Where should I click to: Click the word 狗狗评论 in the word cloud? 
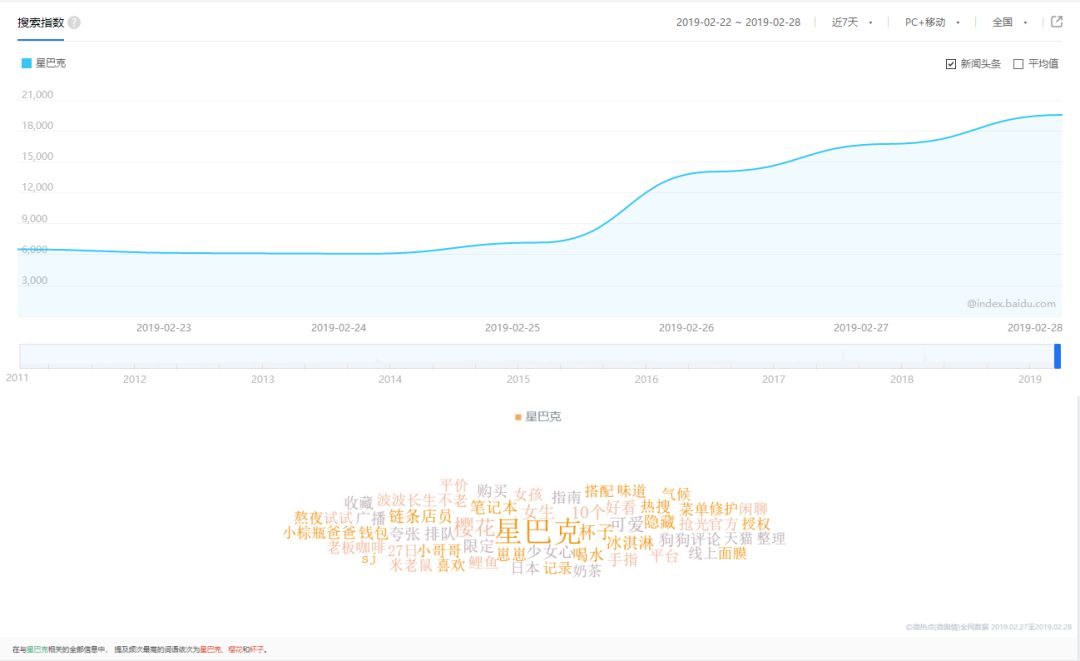689,539
